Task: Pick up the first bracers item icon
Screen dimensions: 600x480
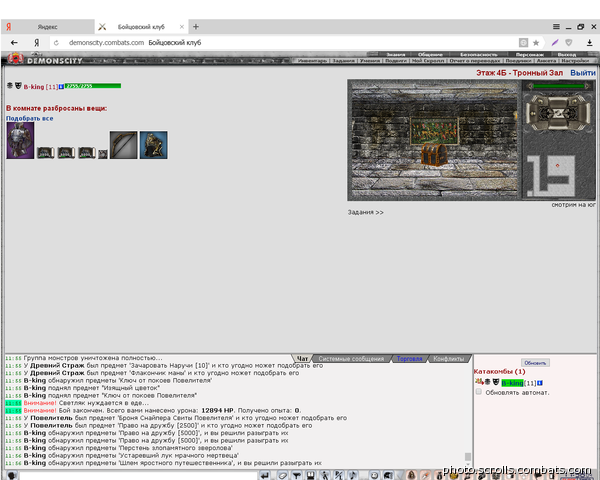Action: 46,153
